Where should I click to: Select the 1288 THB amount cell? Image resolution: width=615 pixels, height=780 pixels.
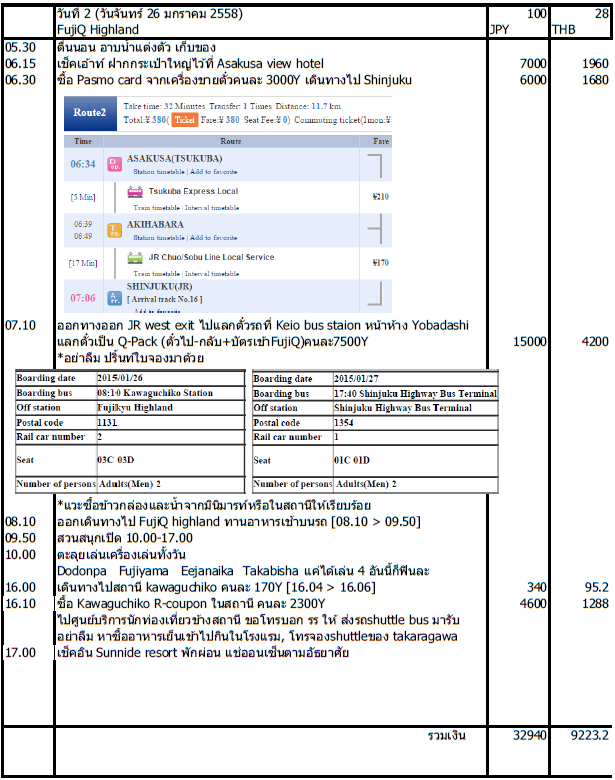click(595, 604)
